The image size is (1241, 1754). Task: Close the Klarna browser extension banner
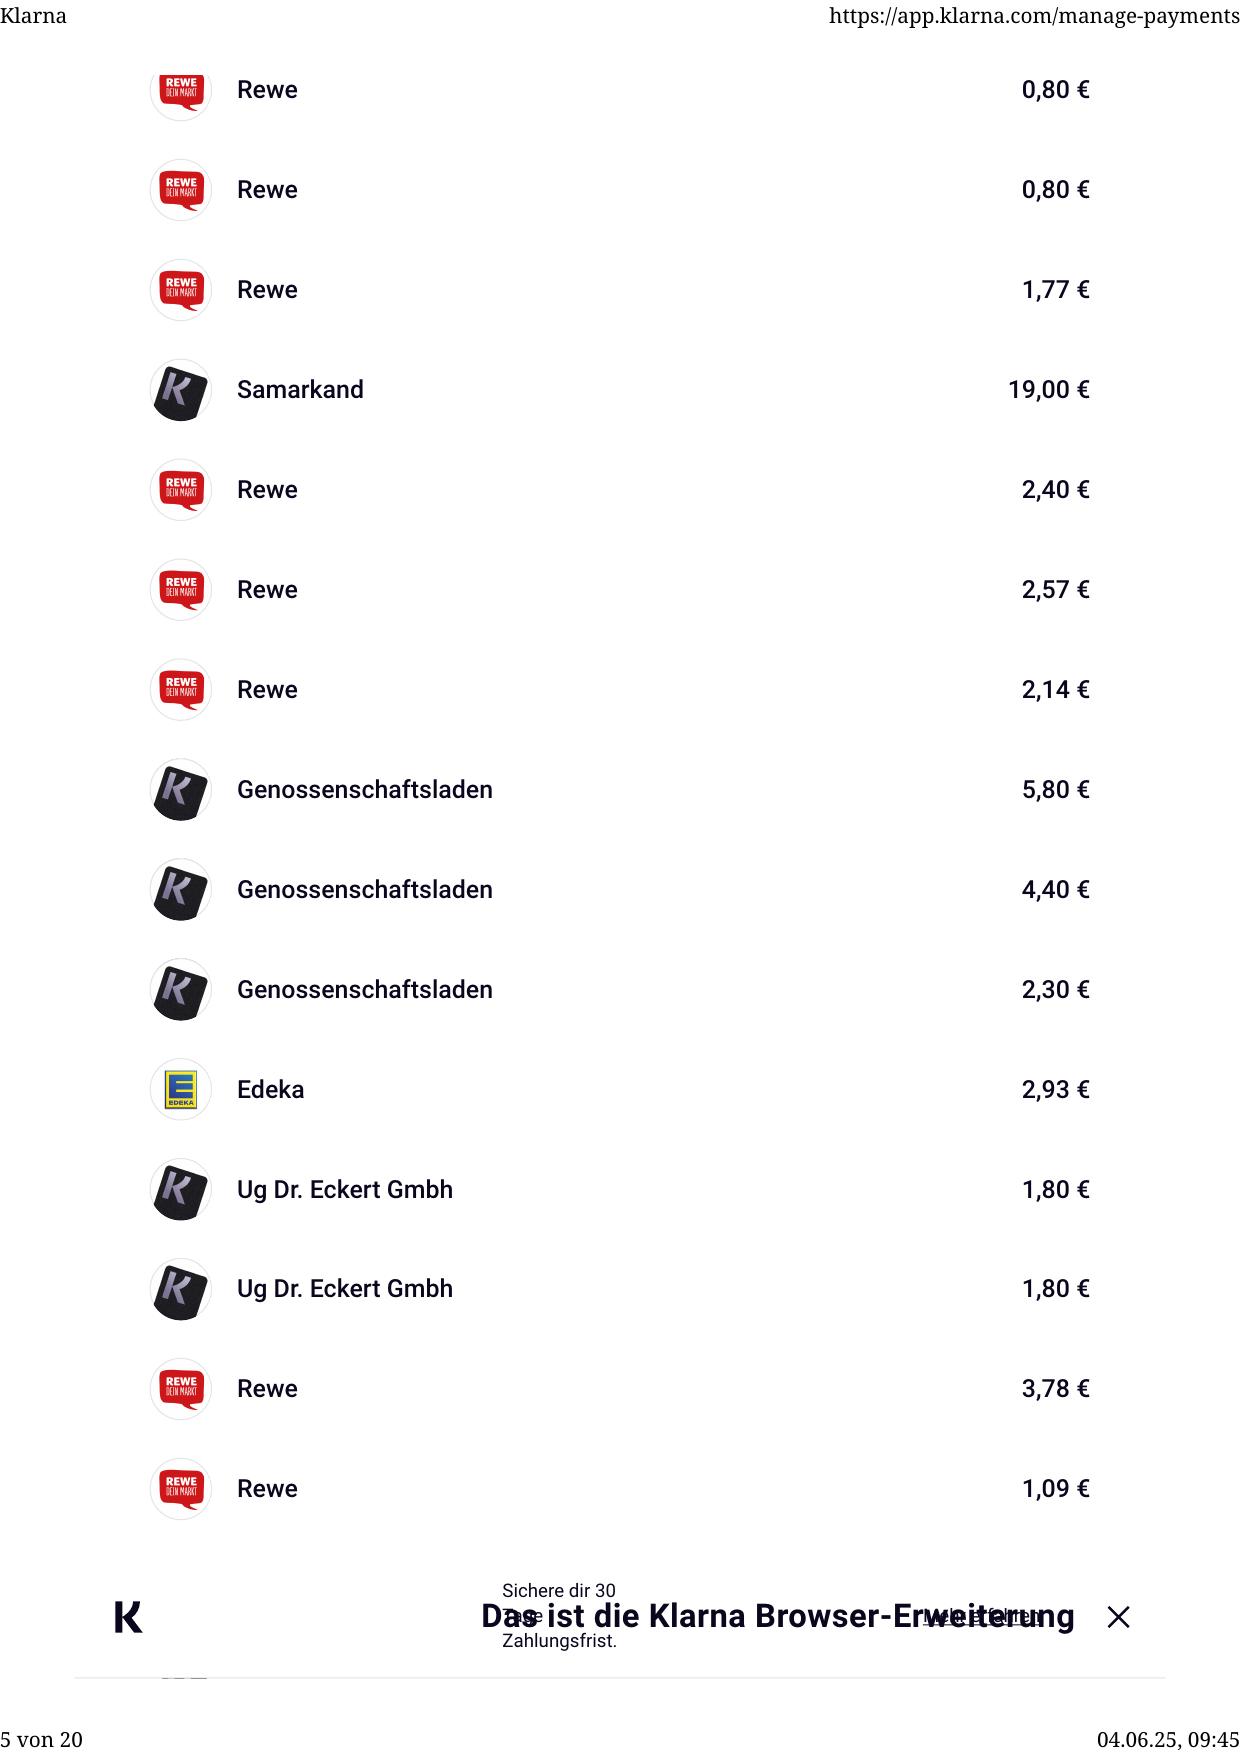(1118, 1617)
